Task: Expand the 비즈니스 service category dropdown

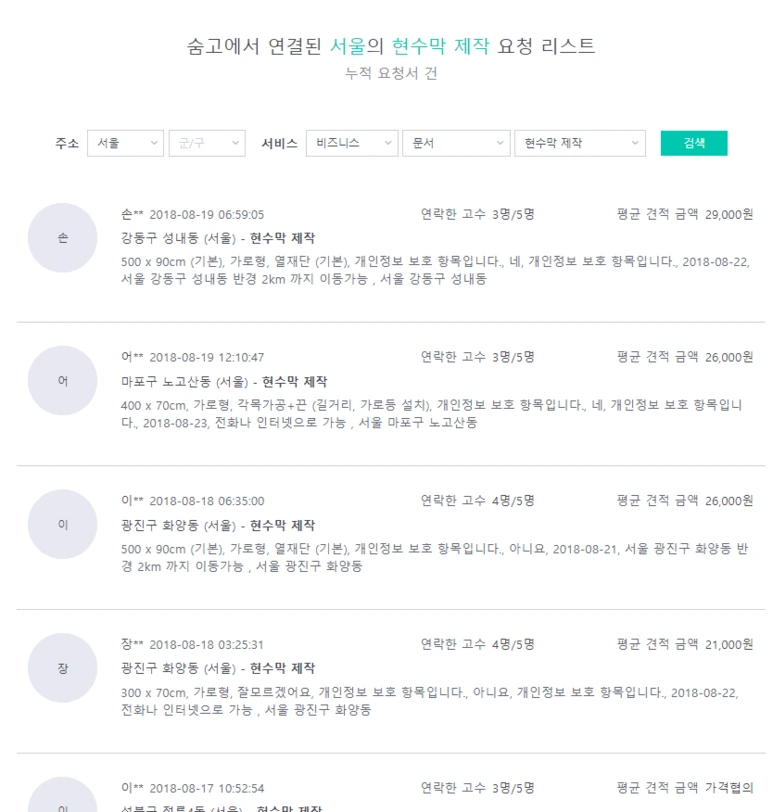Action: 351,144
